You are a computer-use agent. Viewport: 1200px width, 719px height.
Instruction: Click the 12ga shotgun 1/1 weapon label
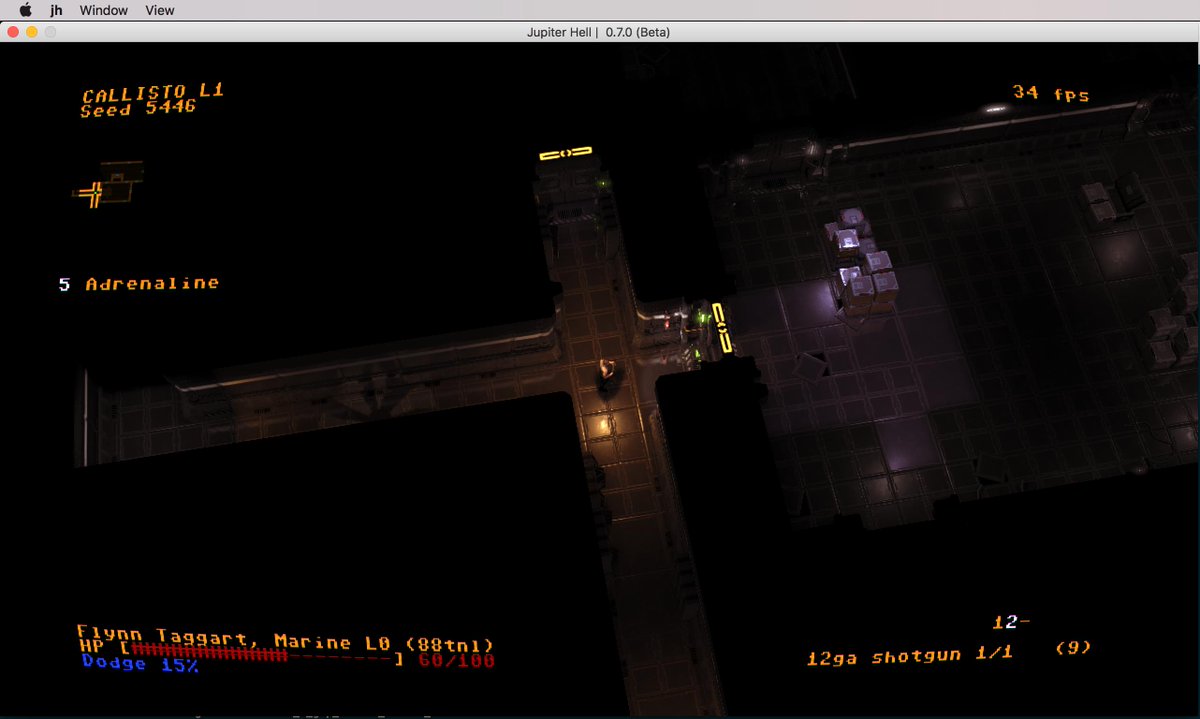[x=911, y=655]
